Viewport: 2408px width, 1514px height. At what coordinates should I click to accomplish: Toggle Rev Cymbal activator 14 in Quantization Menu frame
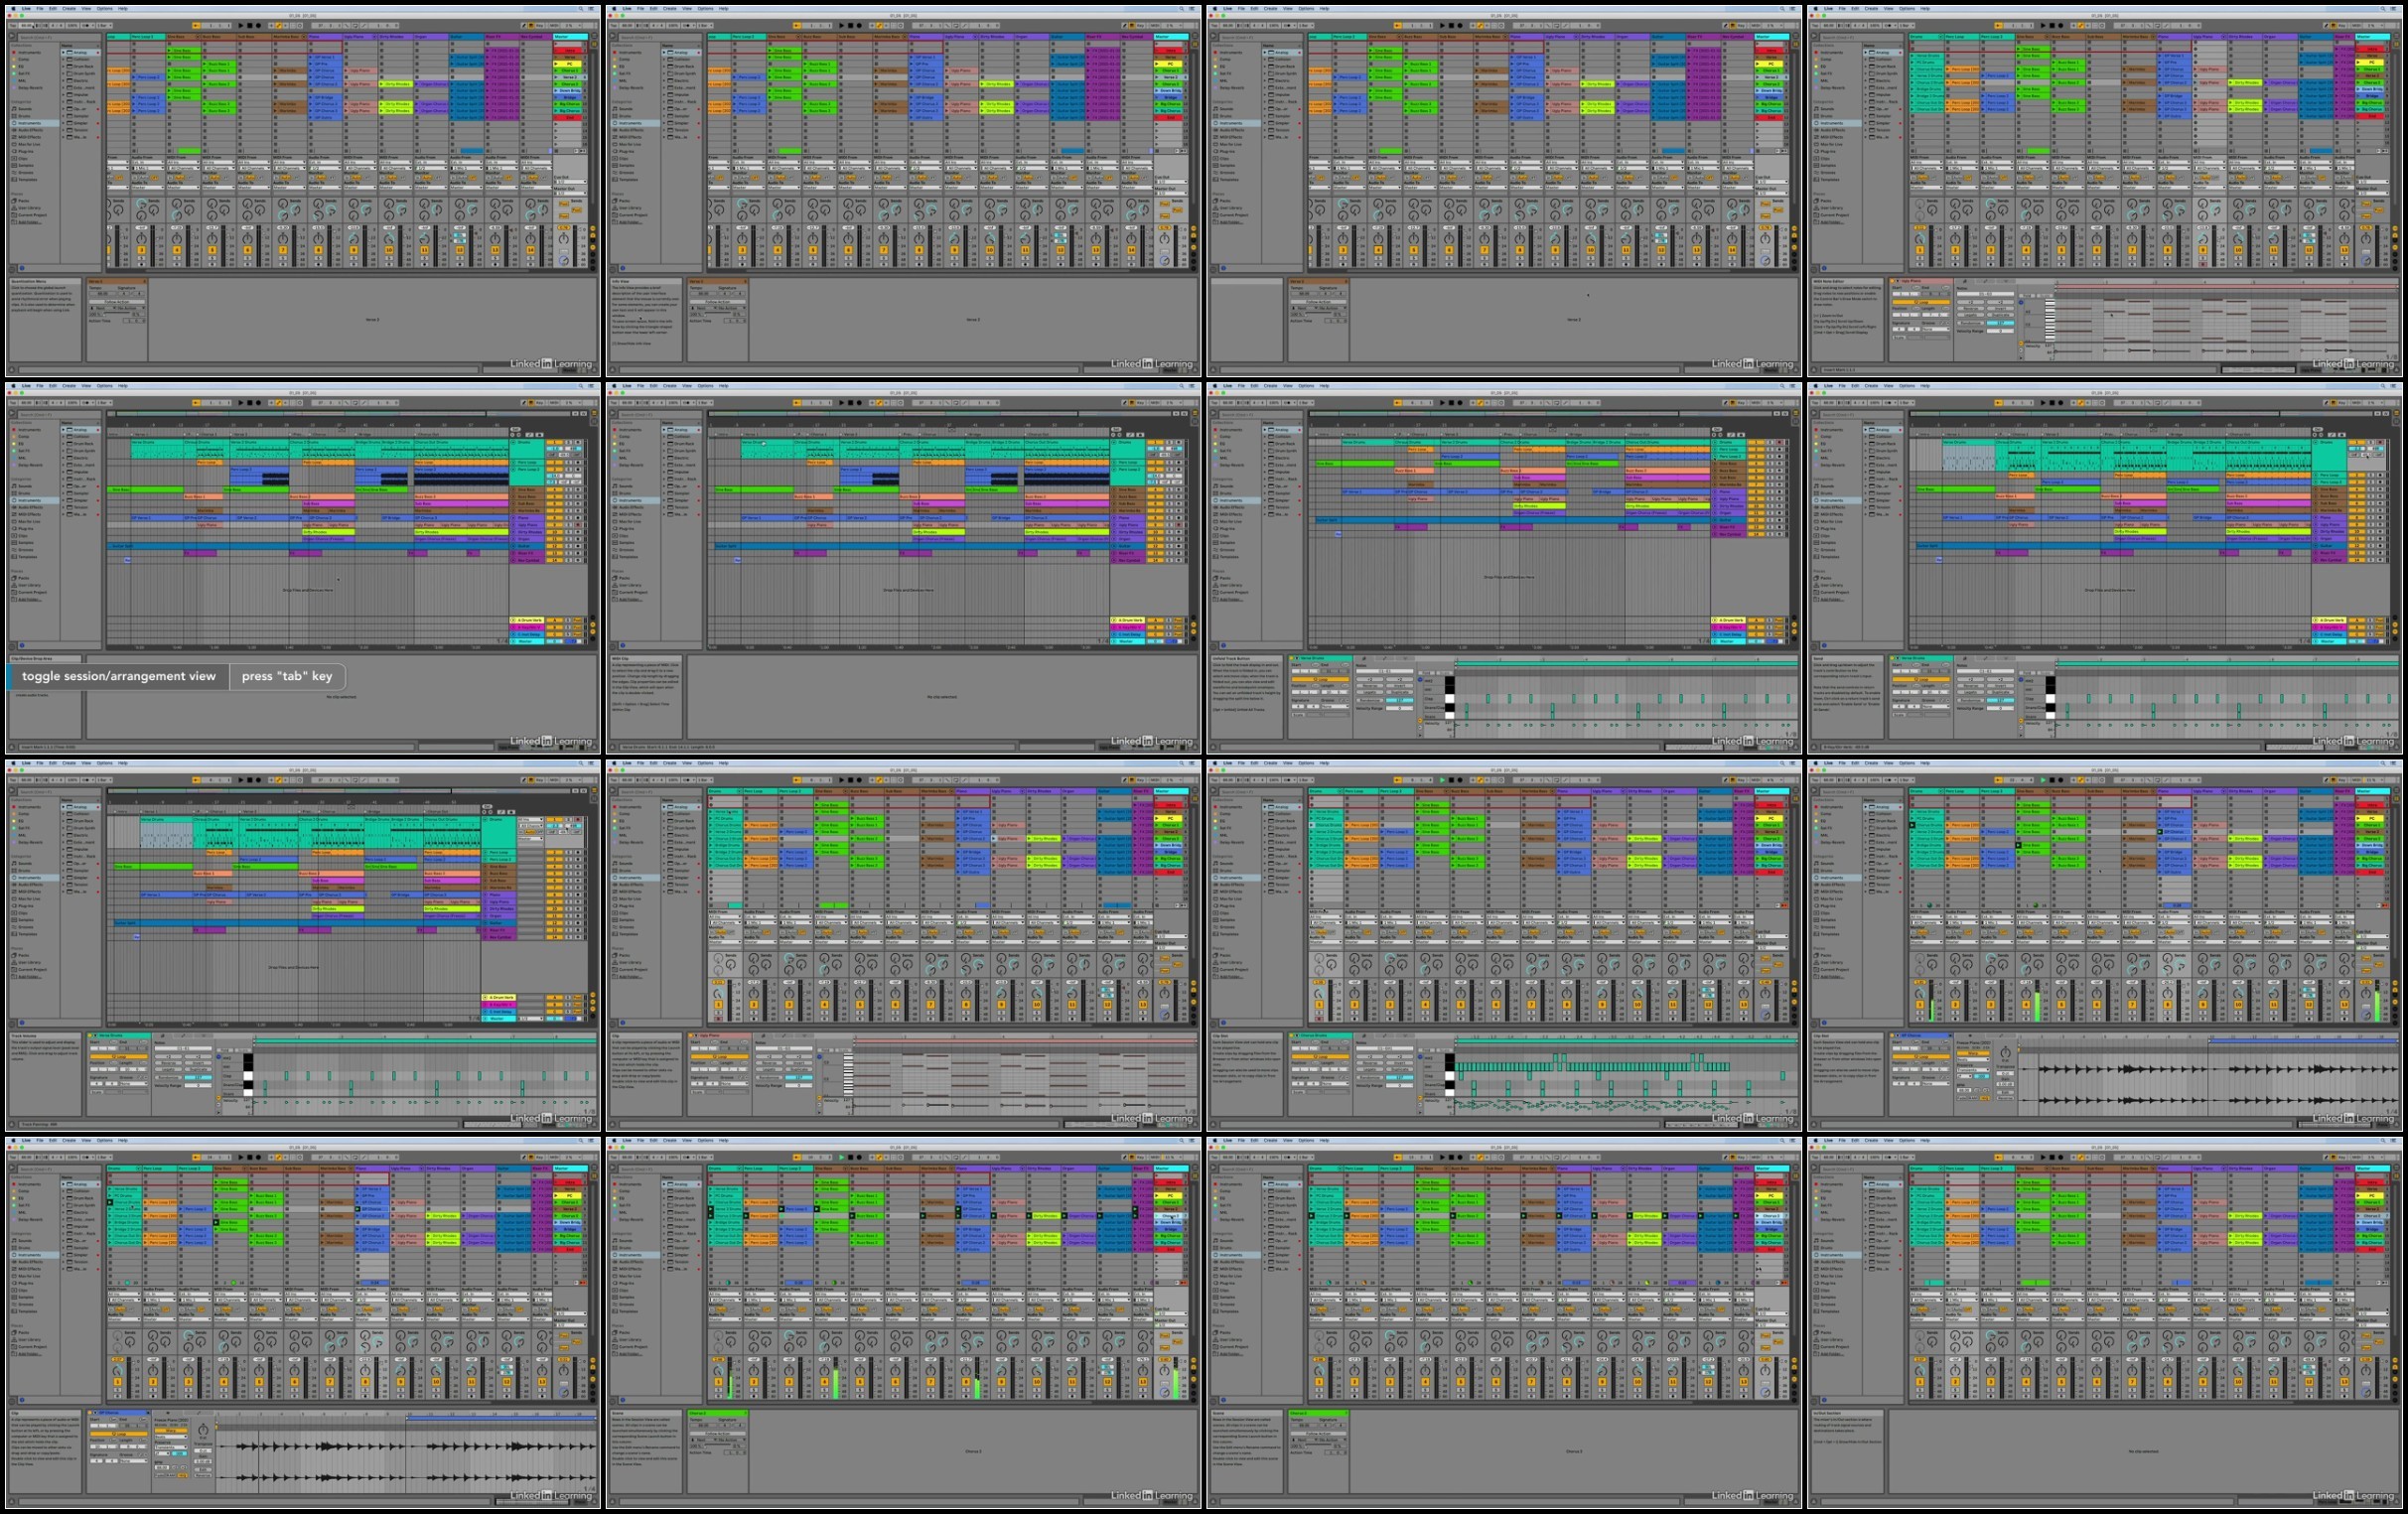pos(531,250)
